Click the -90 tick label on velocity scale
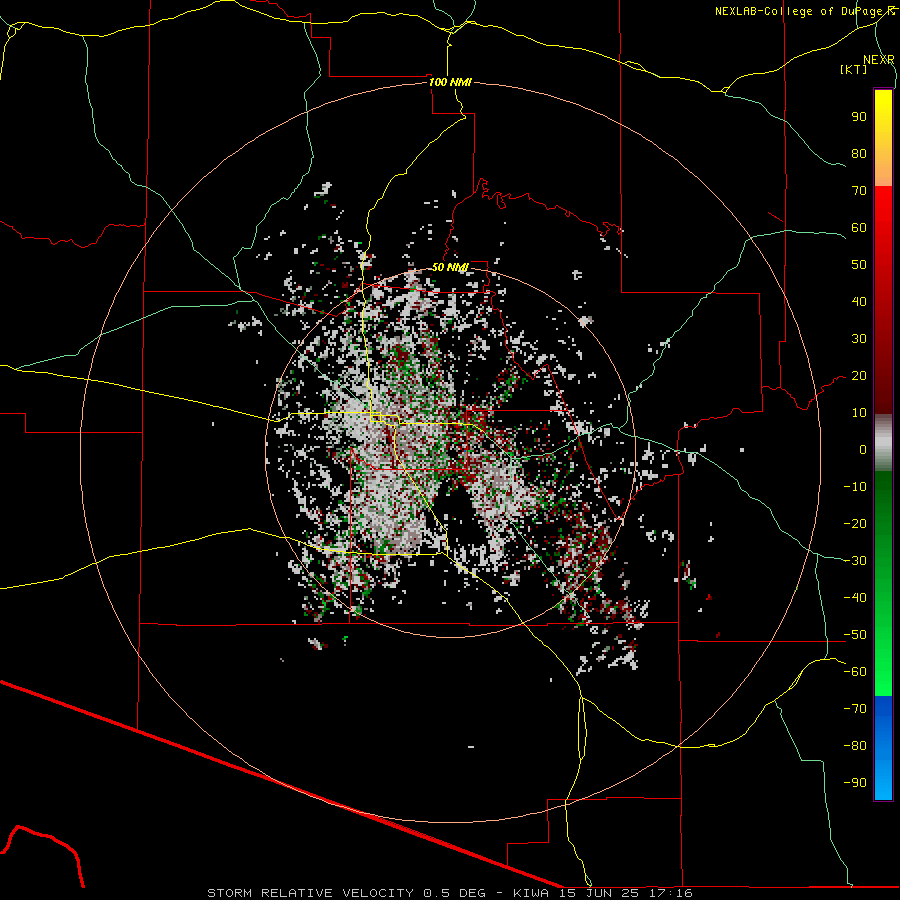900x900 pixels. [x=855, y=783]
